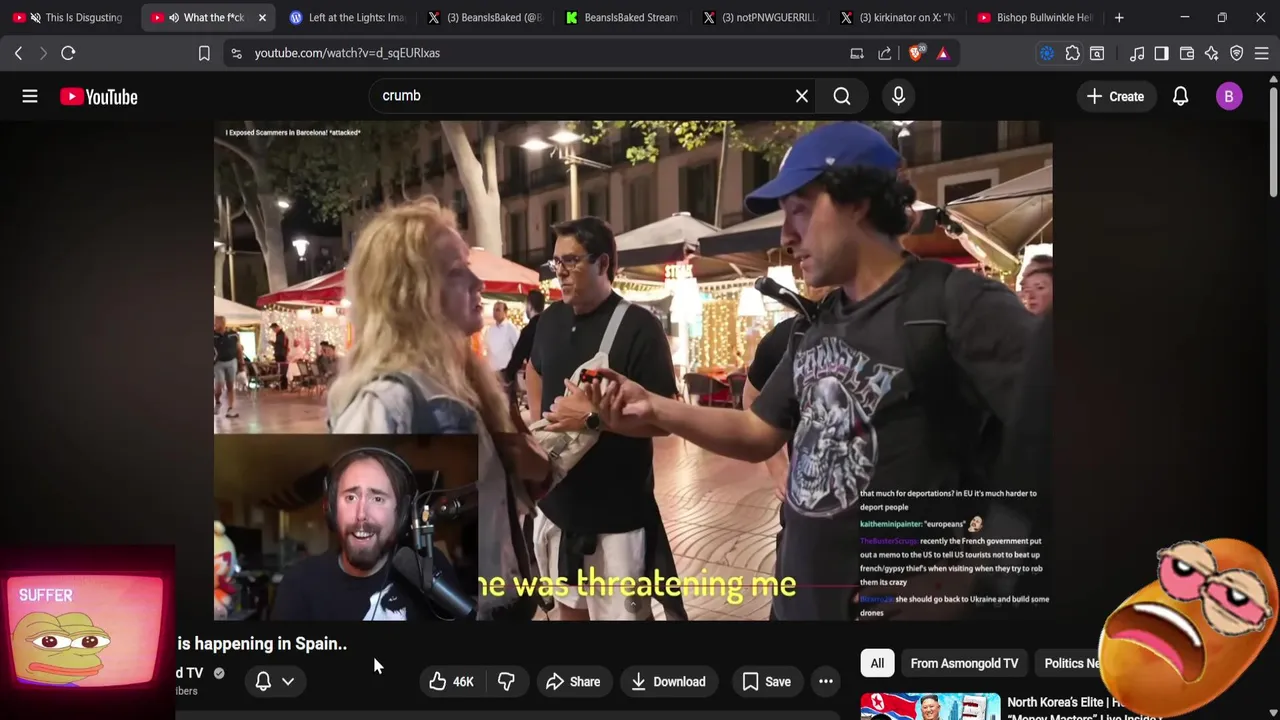This screenshot has width=1280, height=720.
Task: Start voice search with microphone
Action: (898, 96)
